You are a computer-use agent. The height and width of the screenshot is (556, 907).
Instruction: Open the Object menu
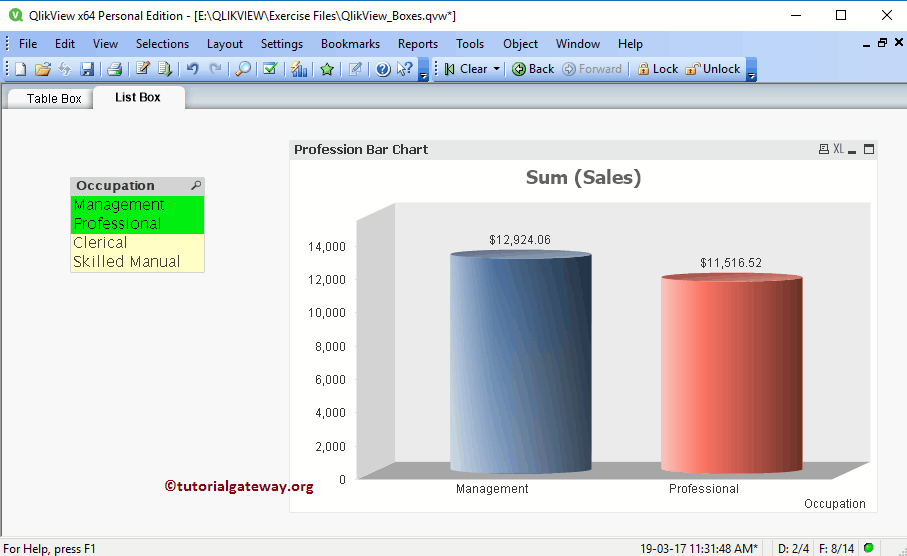(520, 44)
